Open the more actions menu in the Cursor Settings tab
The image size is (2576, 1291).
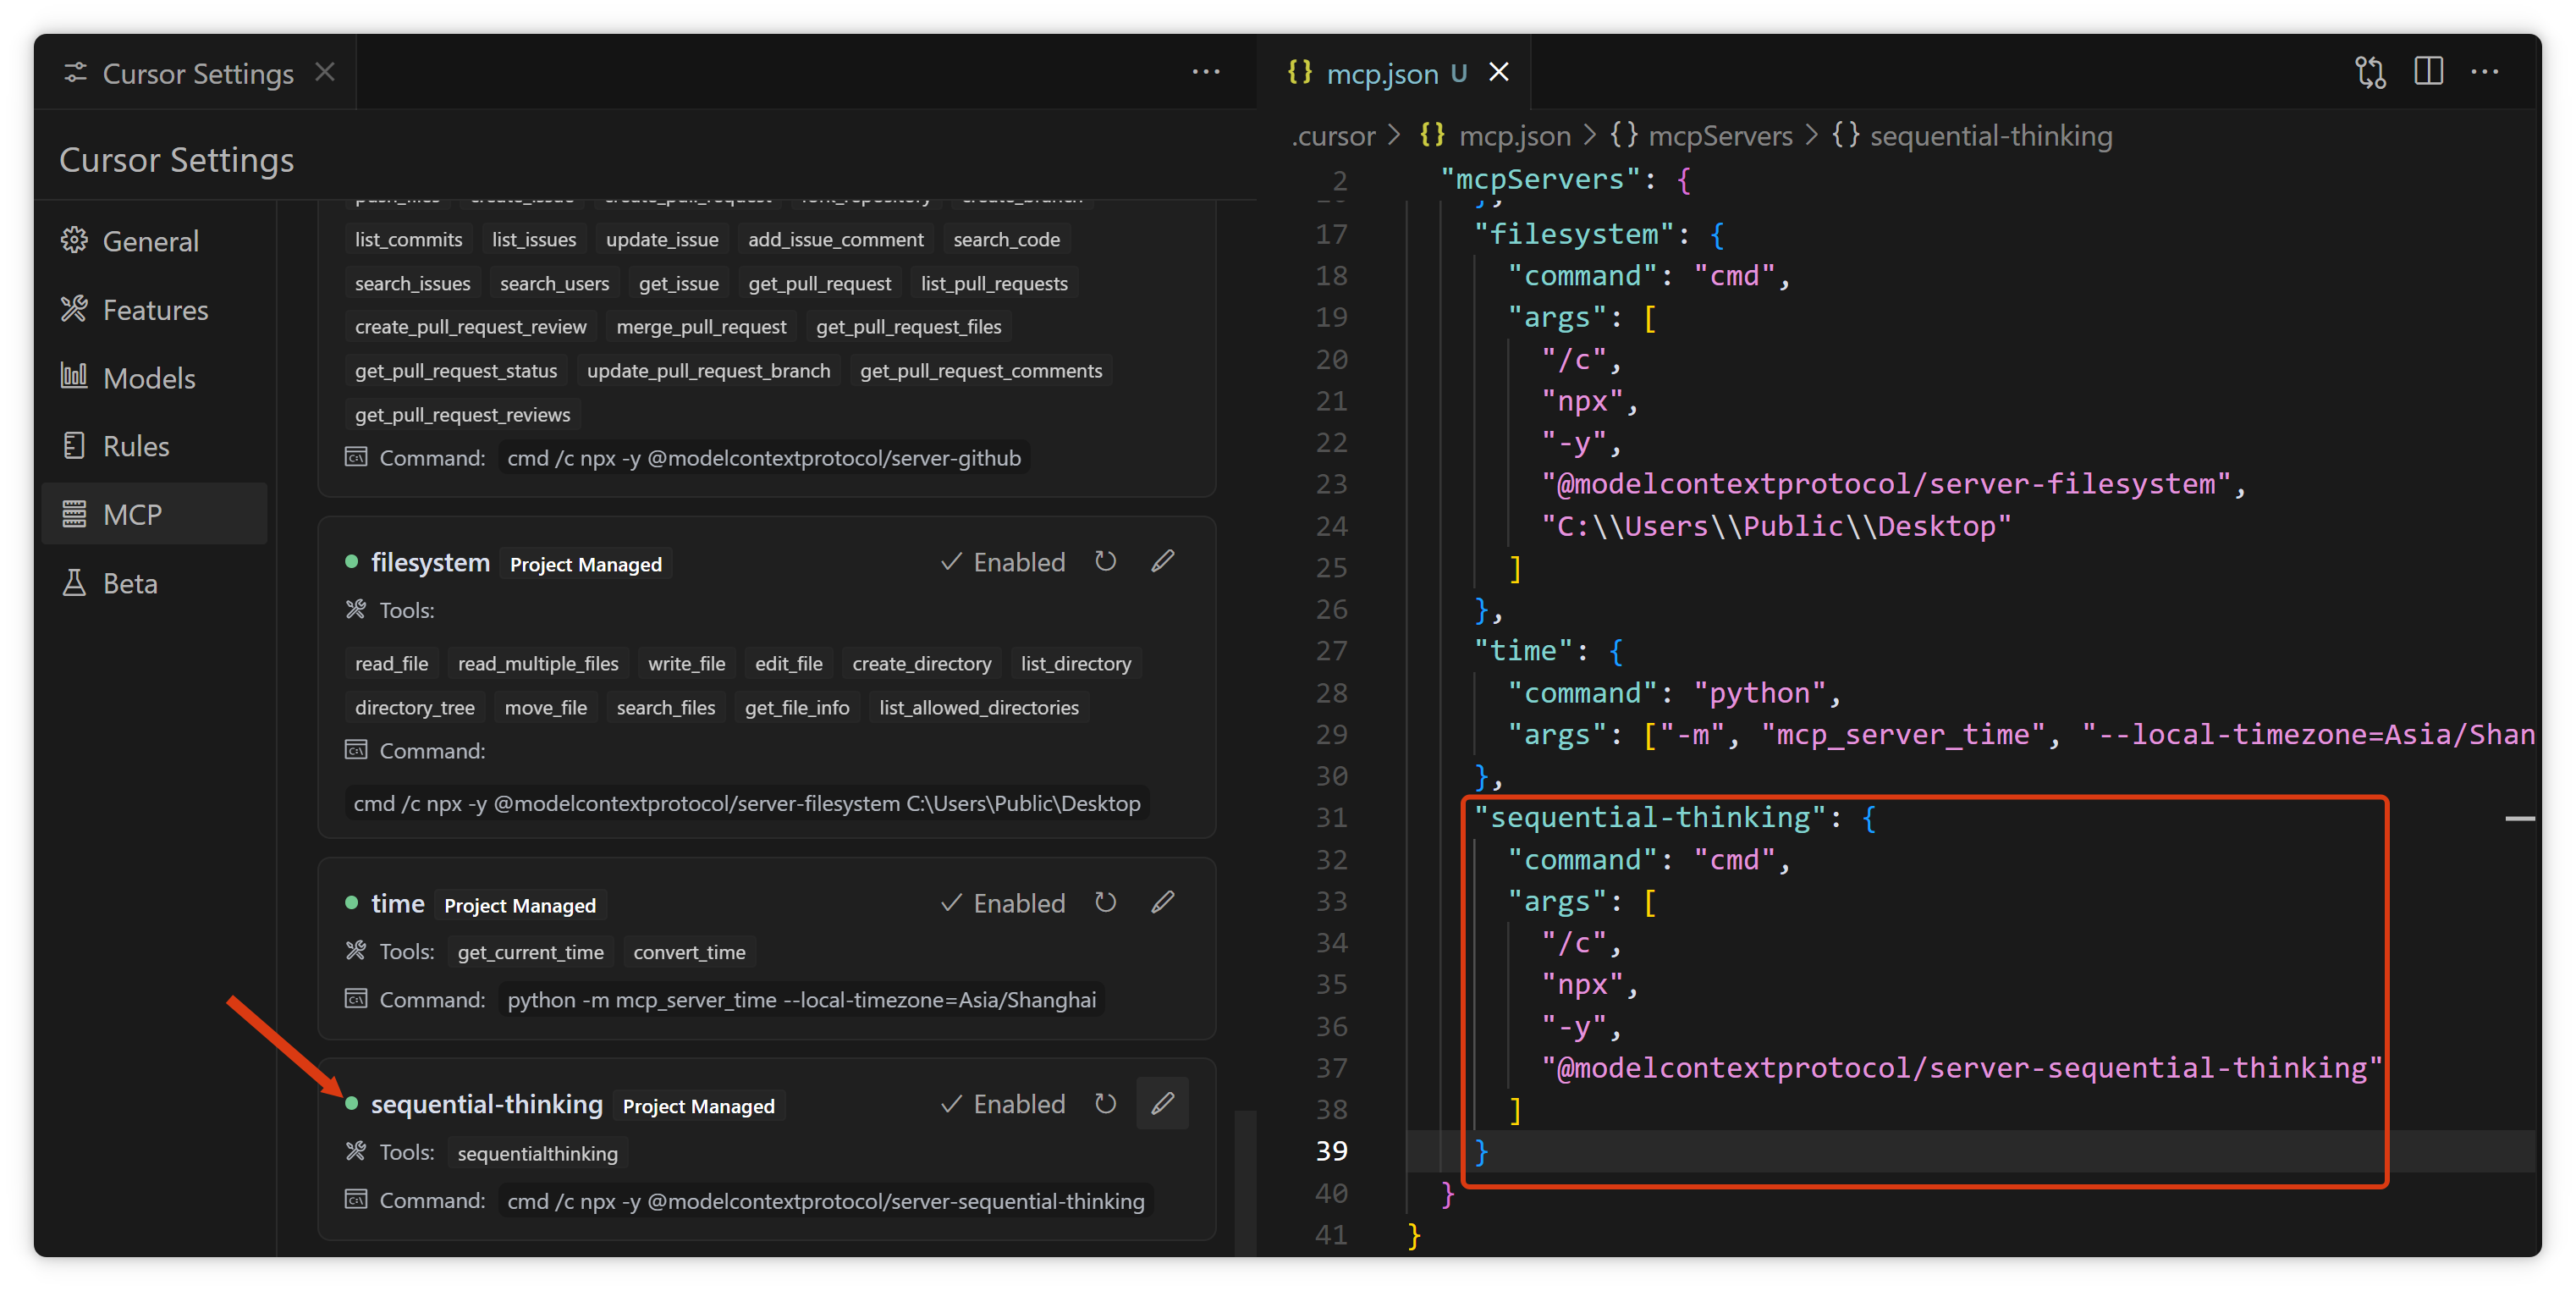point(1206,72)
